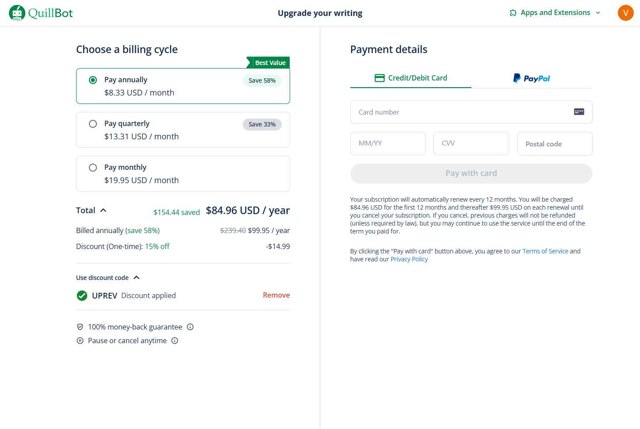
Task: Select the Pay annually option
Action: 93,80
